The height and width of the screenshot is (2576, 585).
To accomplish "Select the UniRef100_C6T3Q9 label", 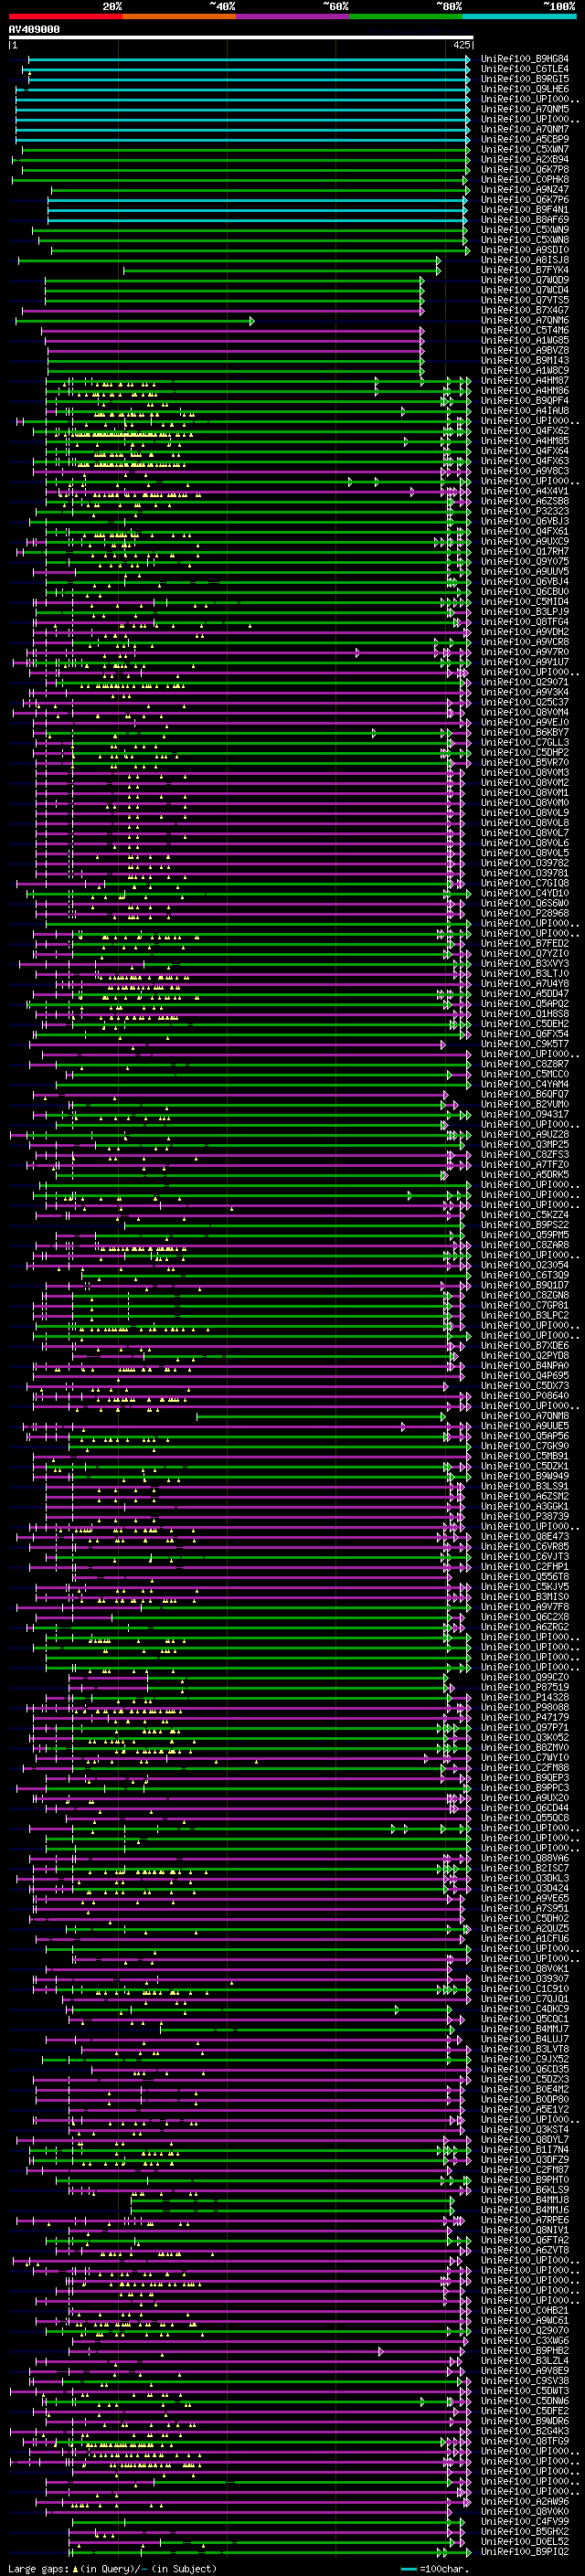I will [x=524, y=1274].
